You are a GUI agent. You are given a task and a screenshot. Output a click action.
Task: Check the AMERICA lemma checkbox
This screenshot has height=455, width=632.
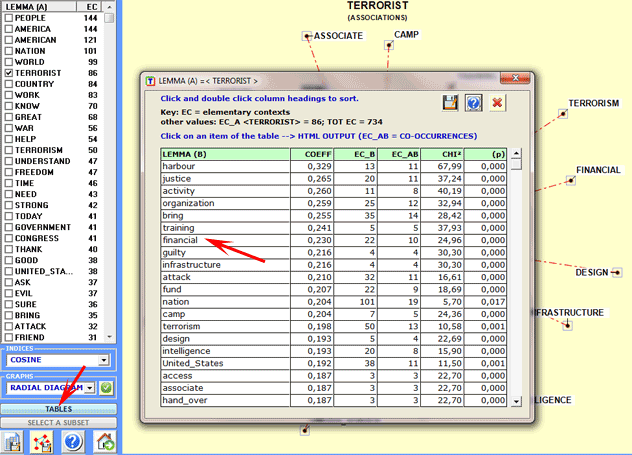click(8, 29)
